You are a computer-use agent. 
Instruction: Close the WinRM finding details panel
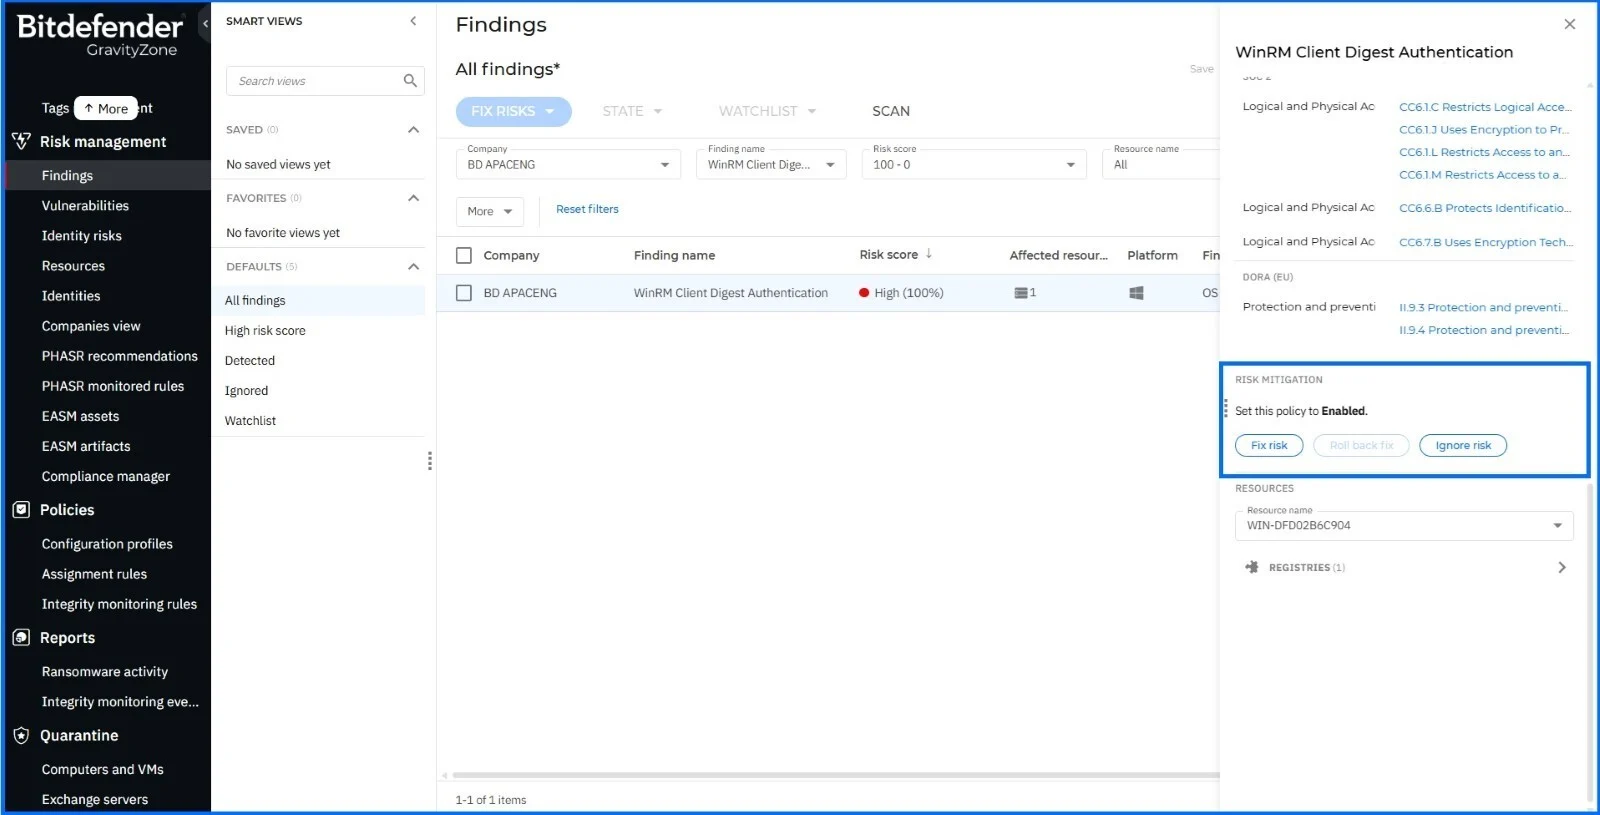1569,24
